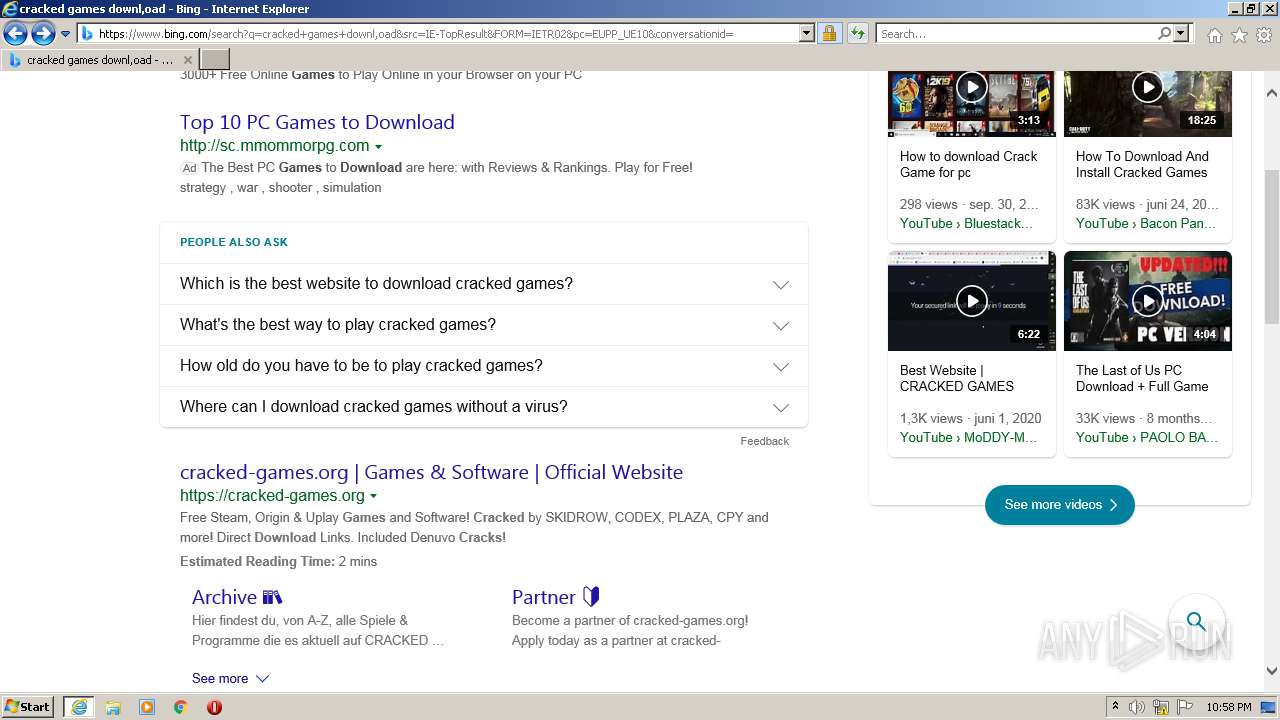The width and height of the screenshot is (1280, 720).
Task: Click the Action Center flag icon
Action: (1184, 707)
